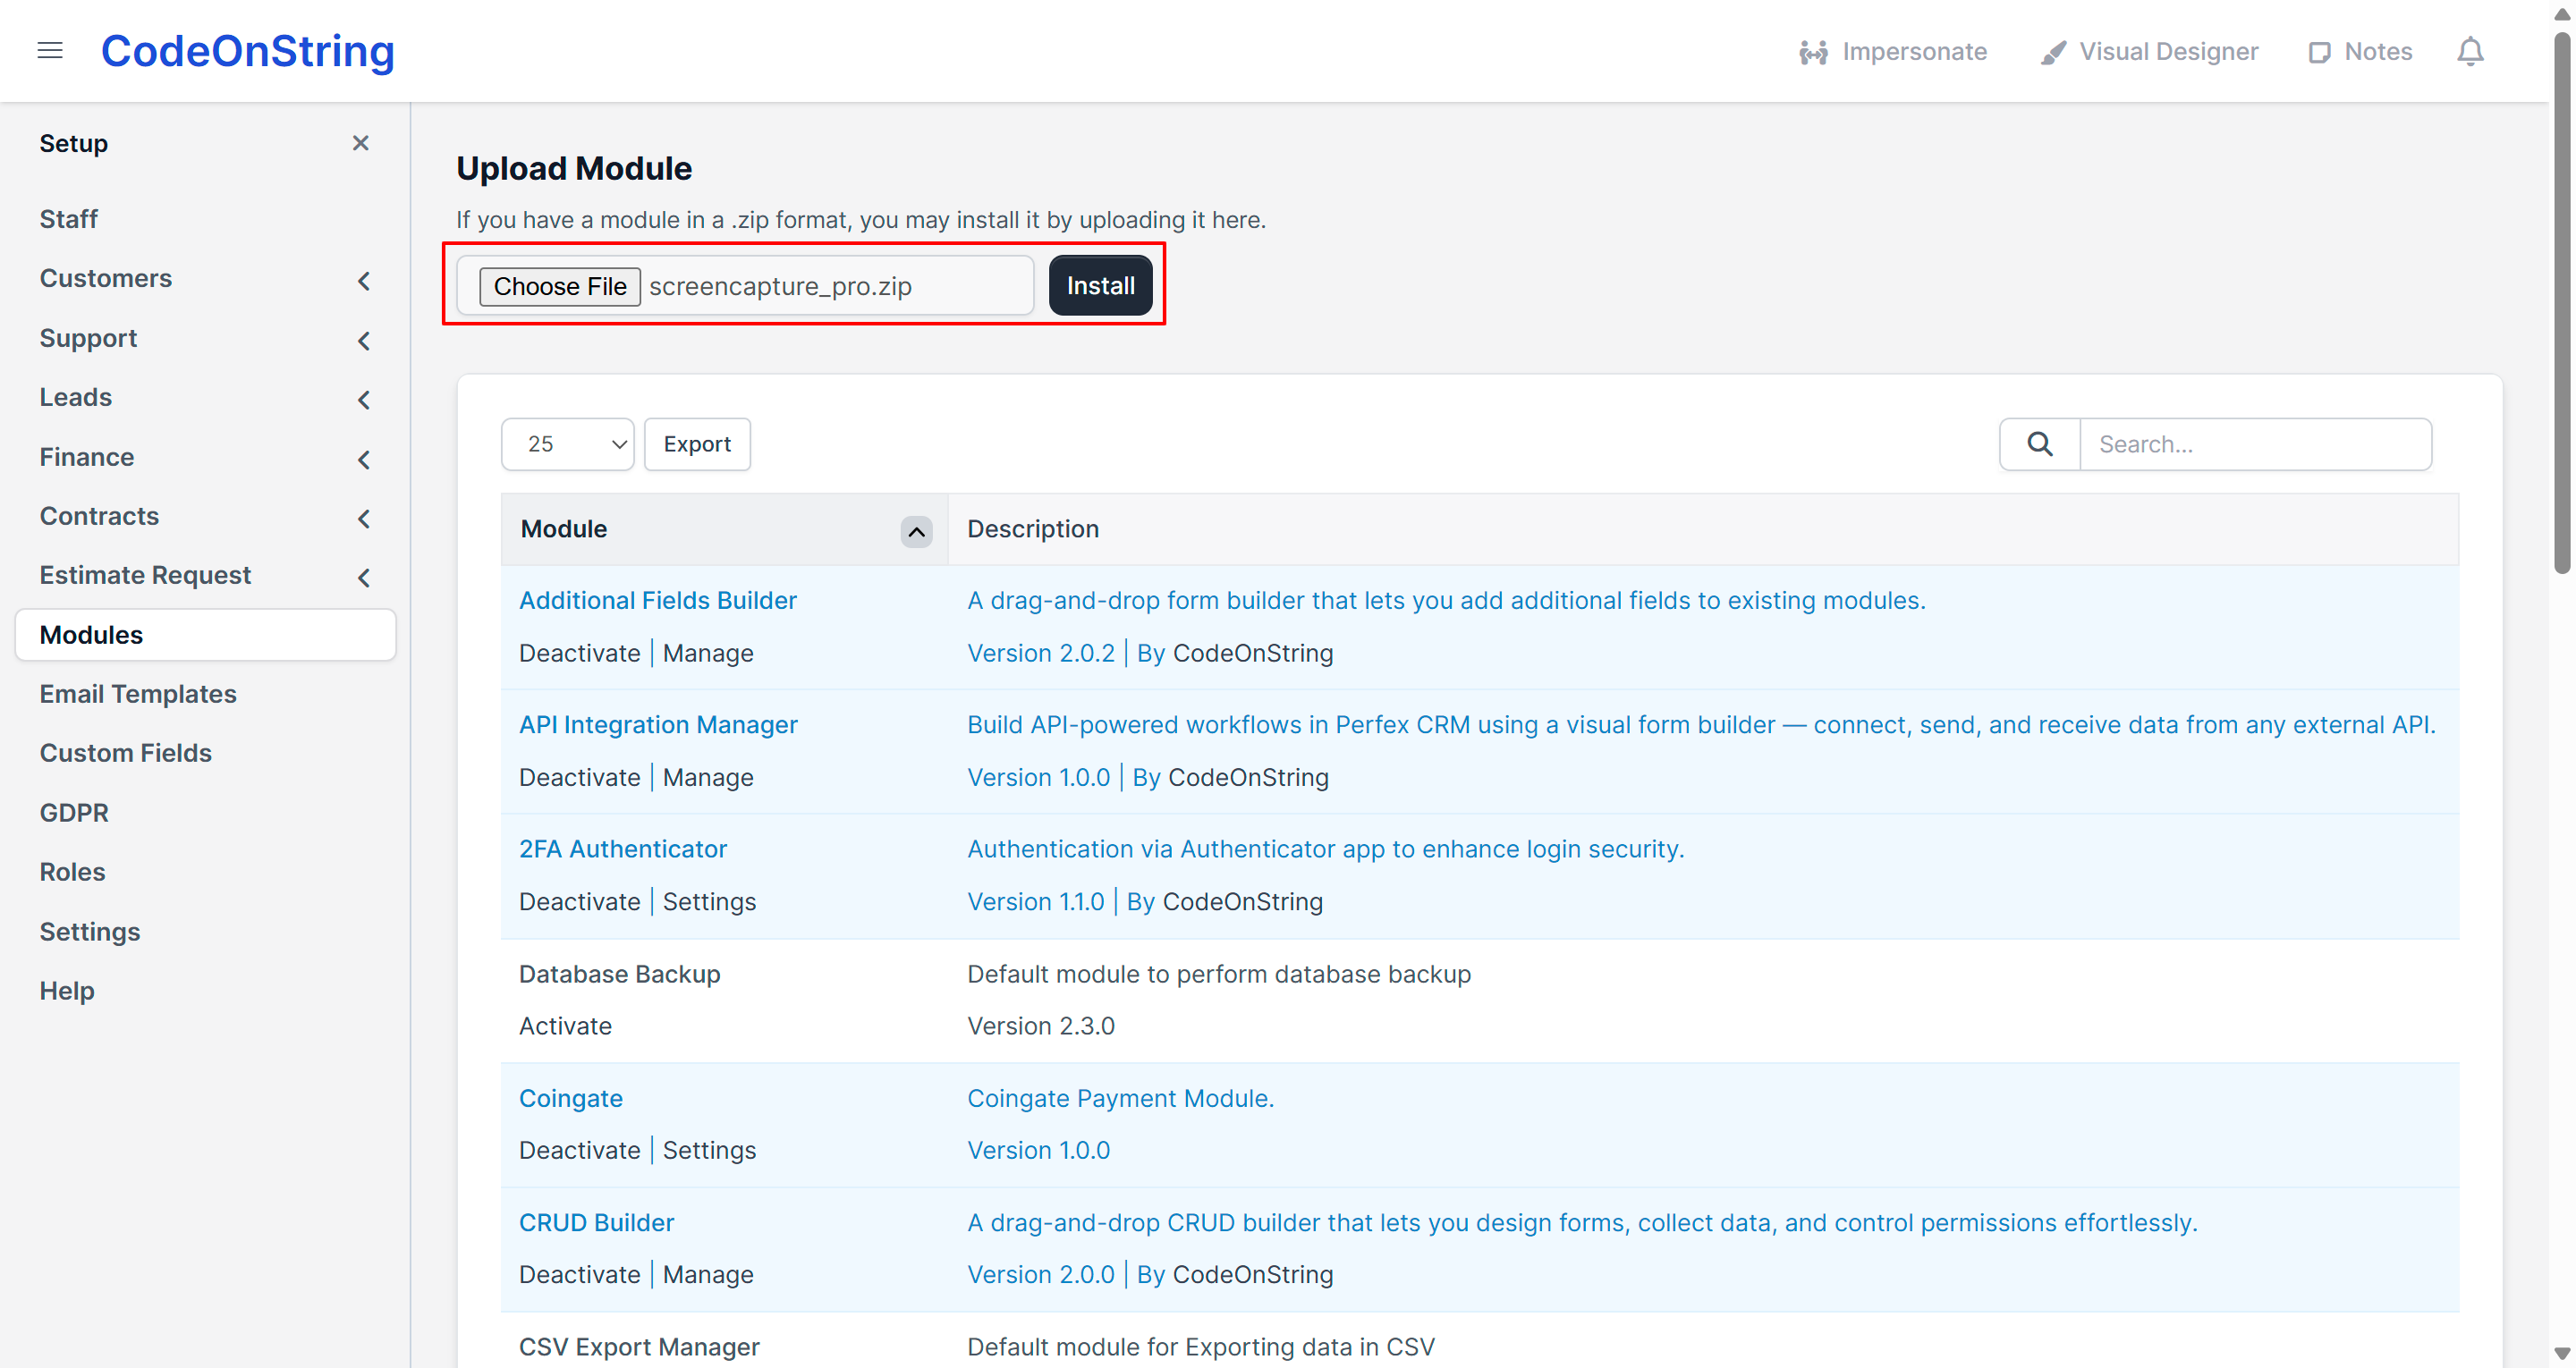The image size is (2576, 1368).
Task: Open Help in the sidebar
Action: 66,991
